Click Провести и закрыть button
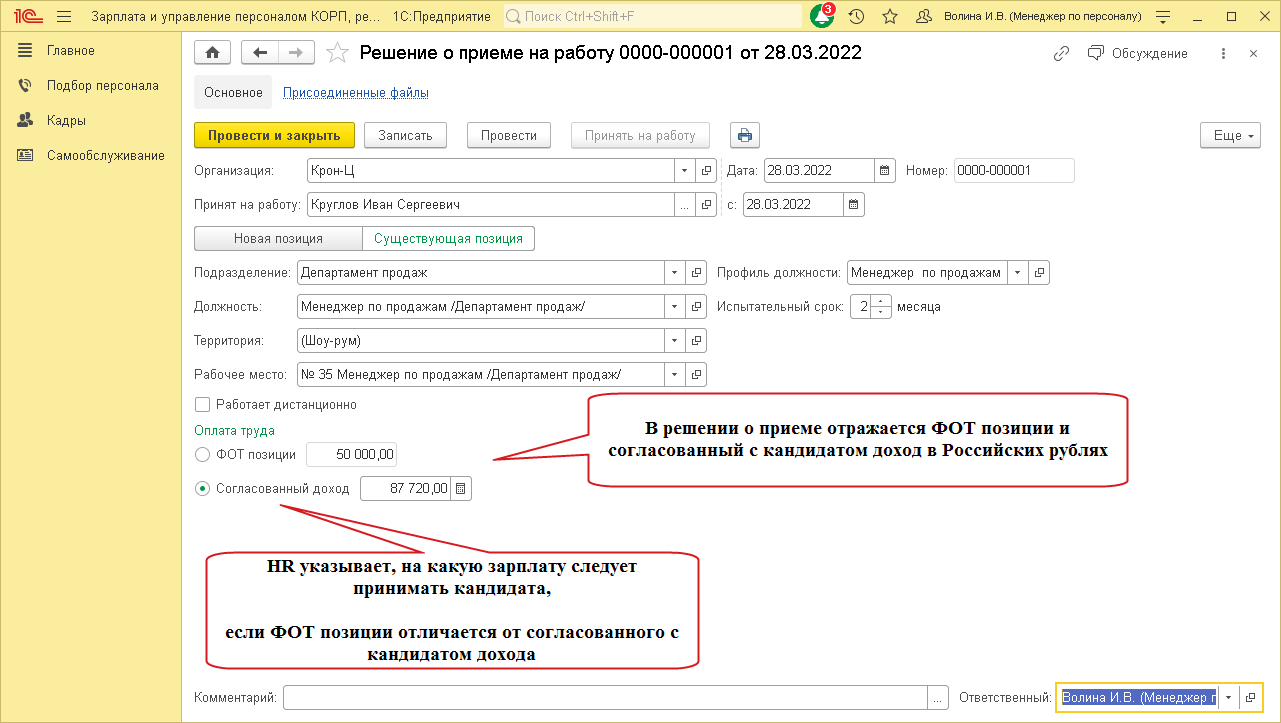Screen dimensions: 1281x723 (274, 136)
